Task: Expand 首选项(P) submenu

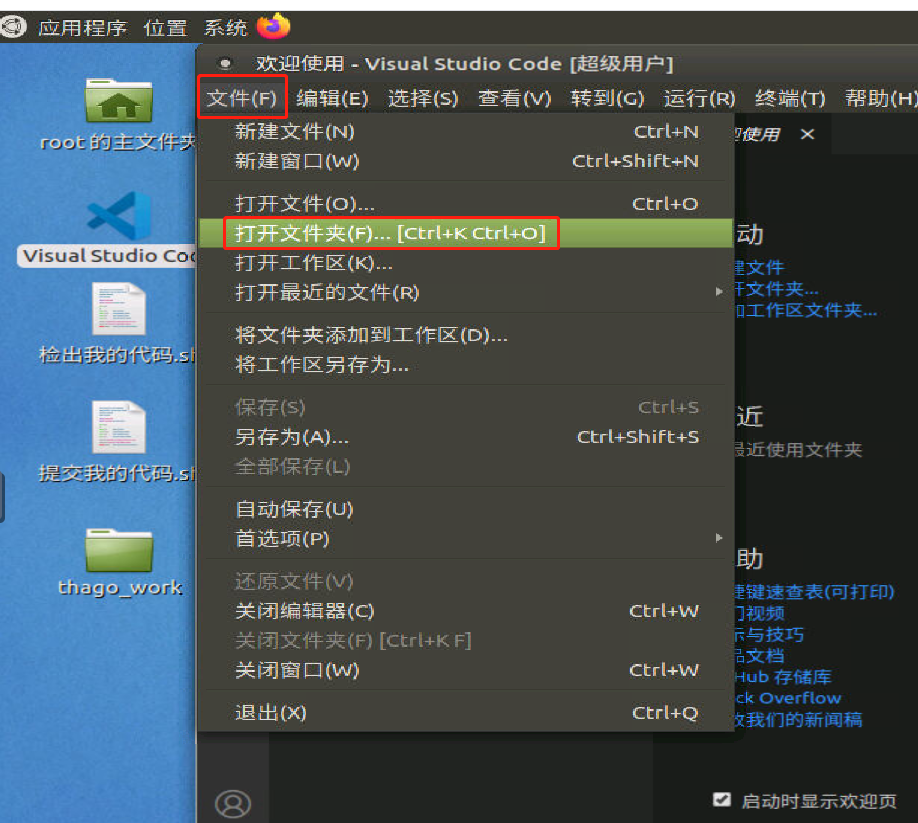Action: tap(465, 538)
